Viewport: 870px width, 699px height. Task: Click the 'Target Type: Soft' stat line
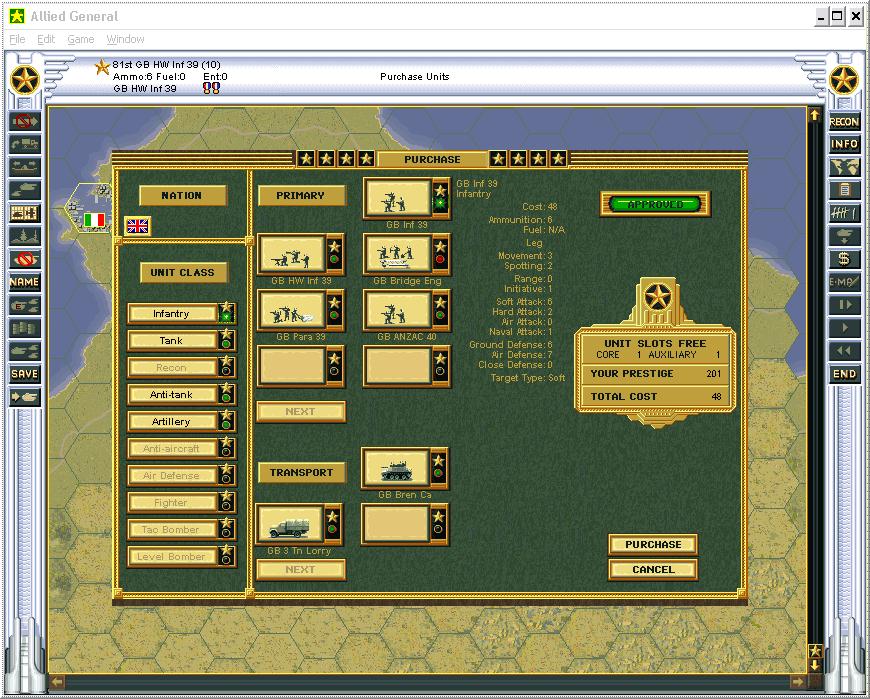coord(528,378)
